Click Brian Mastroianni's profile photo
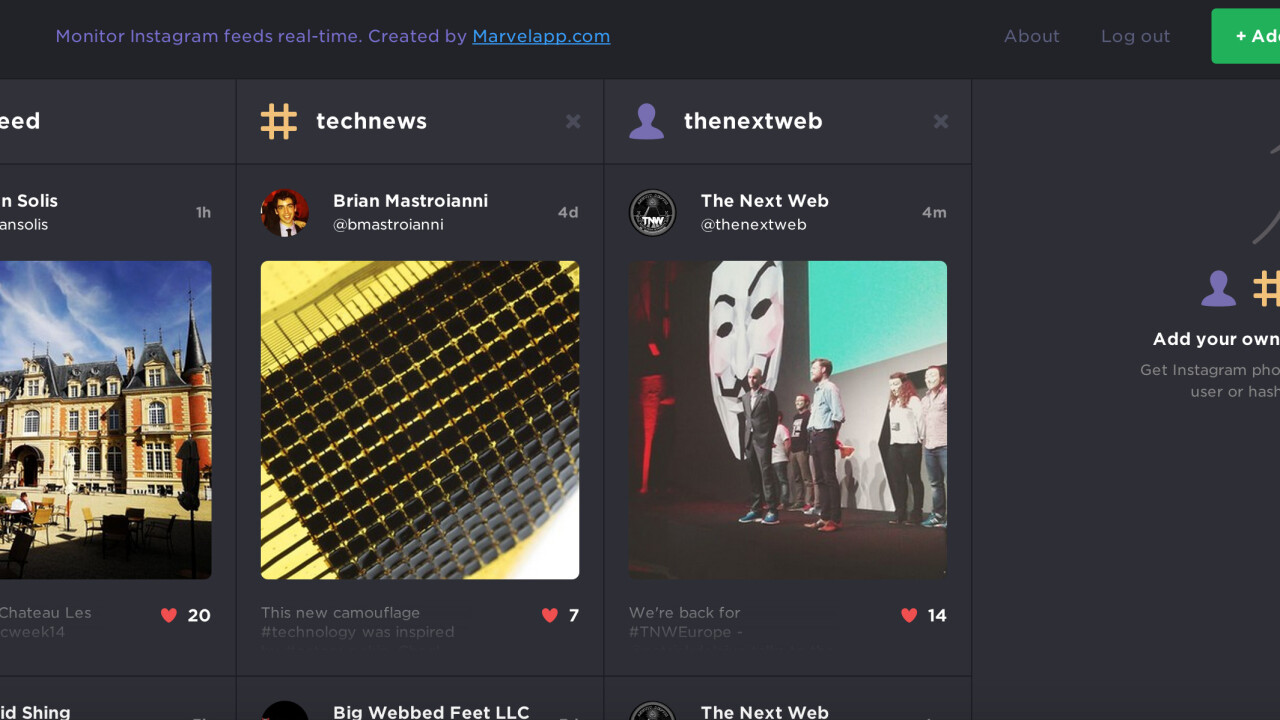Viewport: 1280px width, 720px height. [285, 212]
